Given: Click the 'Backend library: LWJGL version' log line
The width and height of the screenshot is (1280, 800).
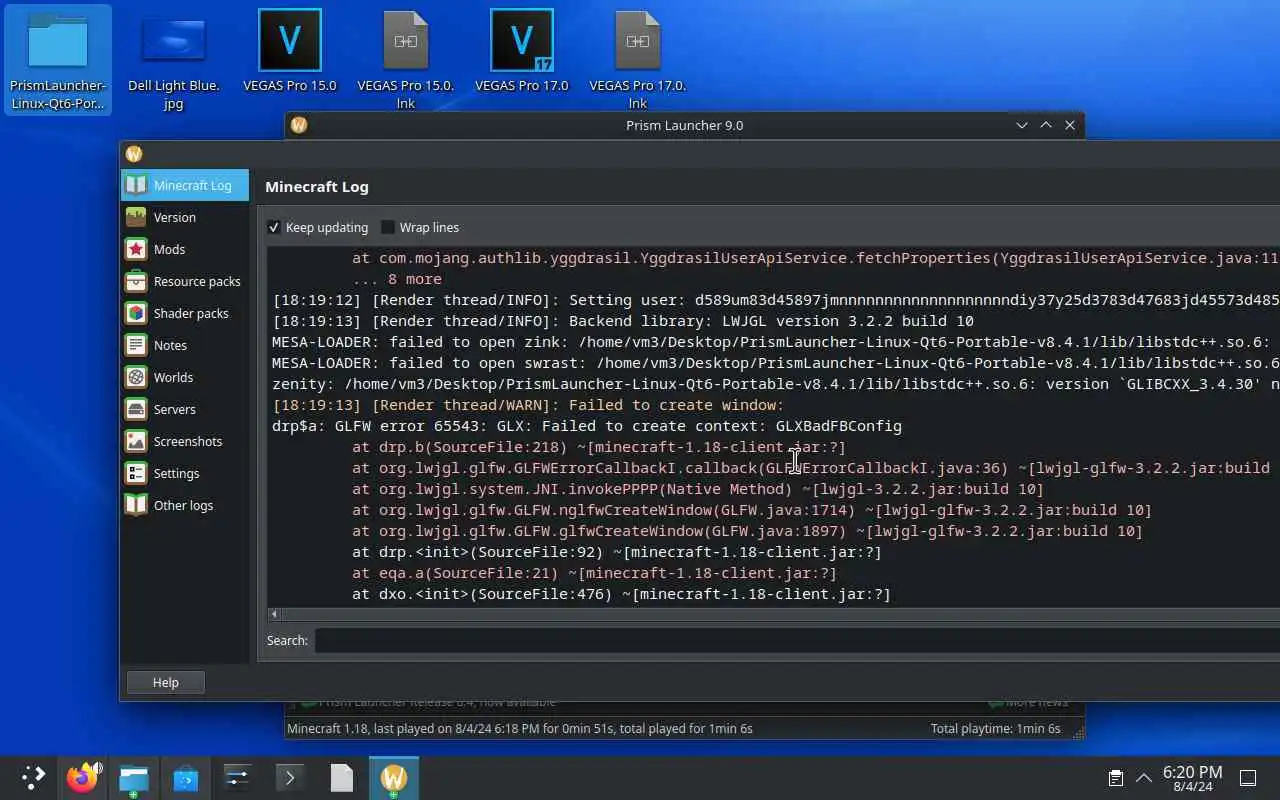Looking at the screenshot, I should tap(623, 321).
